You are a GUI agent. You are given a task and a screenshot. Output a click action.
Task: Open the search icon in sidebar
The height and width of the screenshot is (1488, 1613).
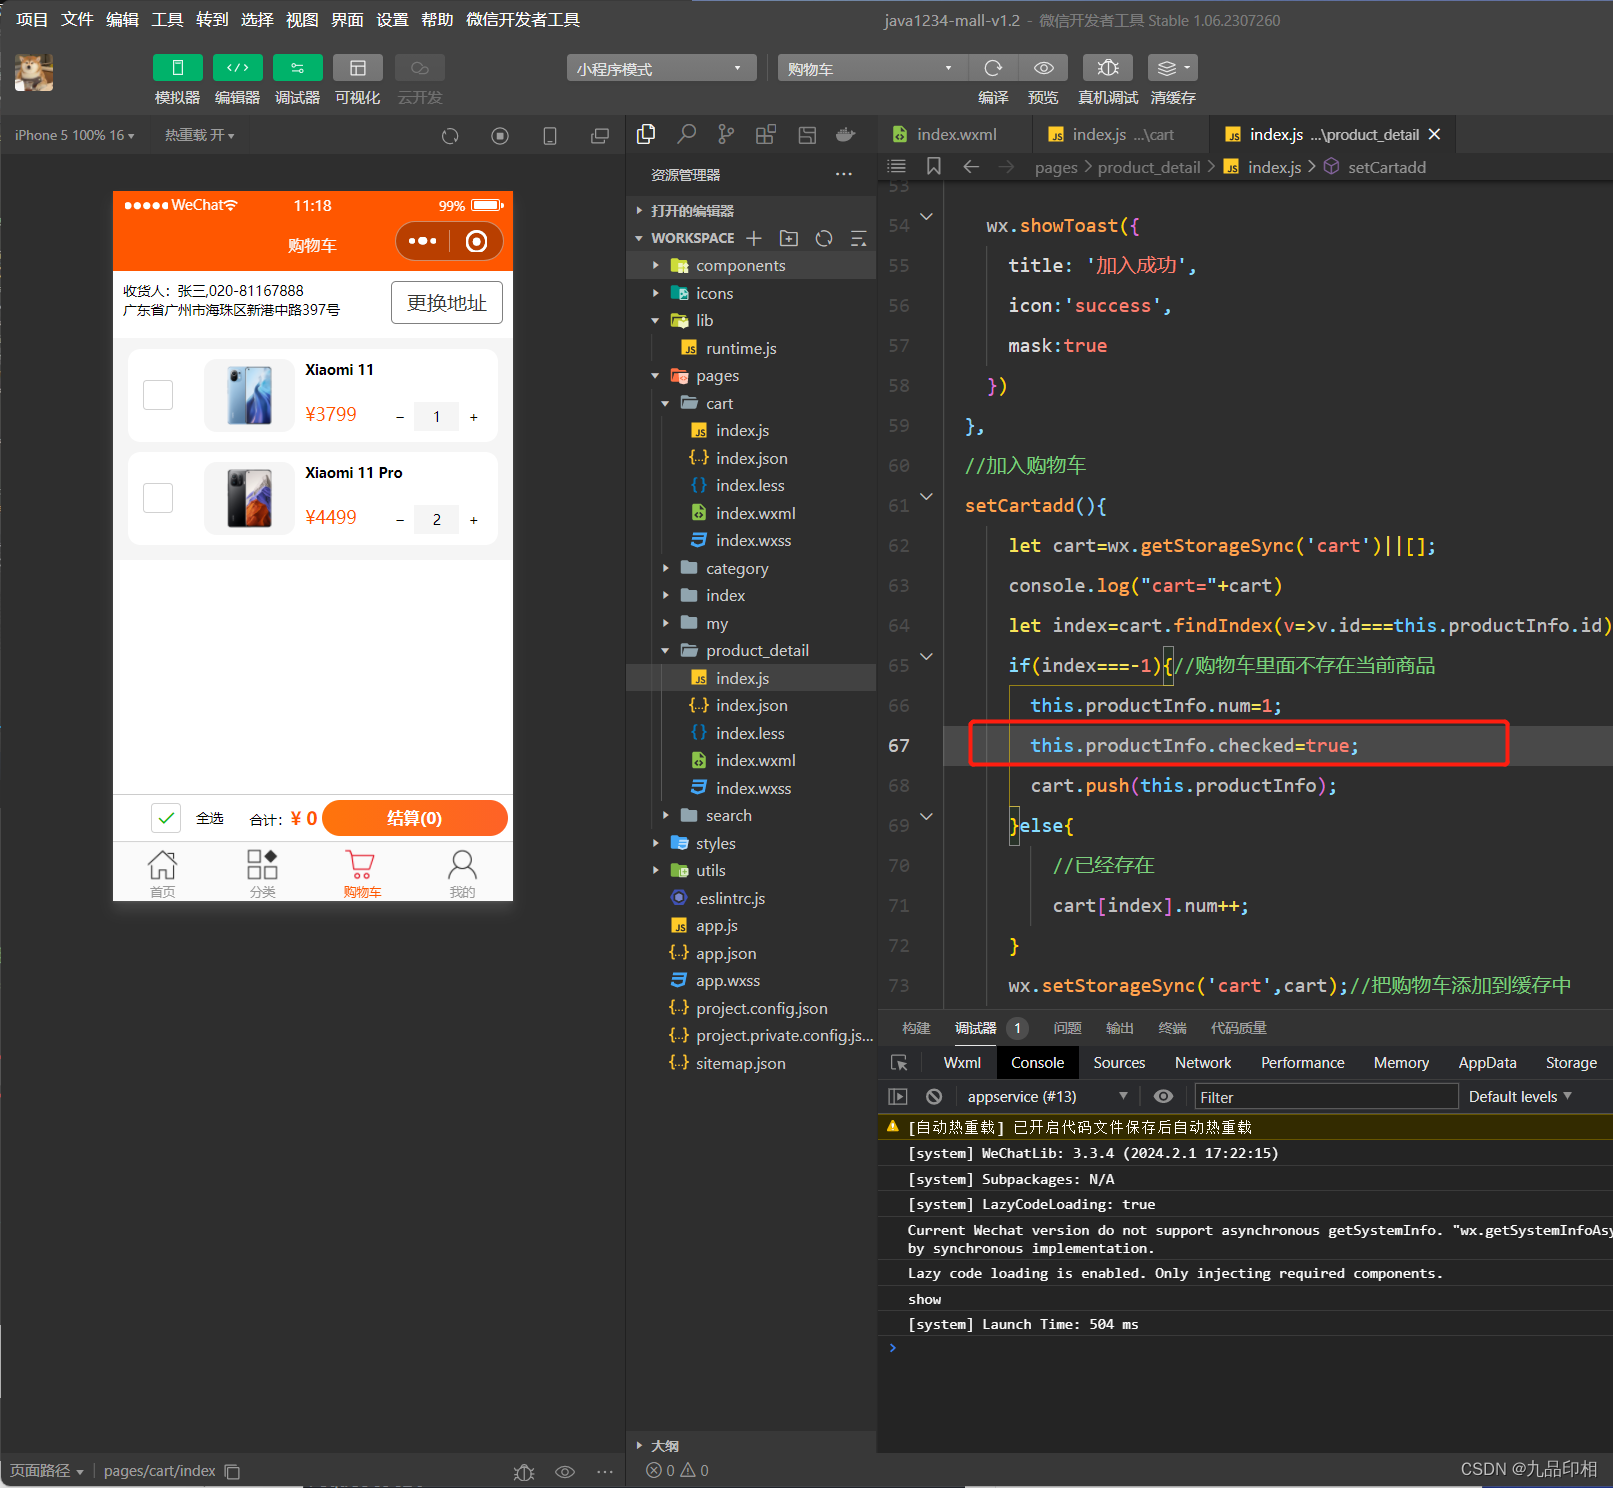(x=686, y=134)
